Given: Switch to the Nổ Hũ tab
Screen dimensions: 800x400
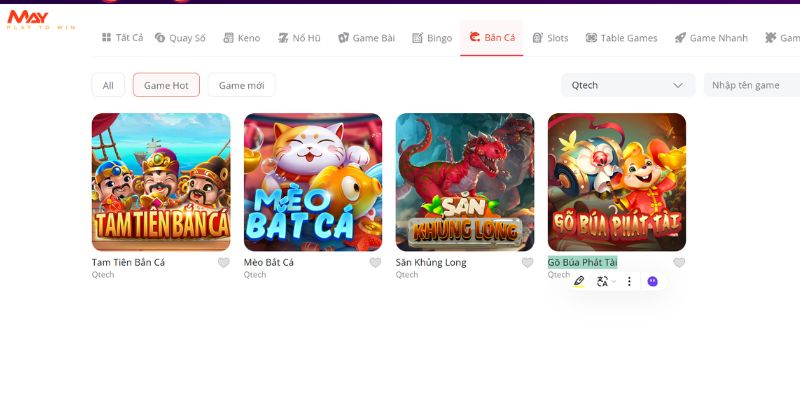Looking at the screenshot, I should point(299,38).
